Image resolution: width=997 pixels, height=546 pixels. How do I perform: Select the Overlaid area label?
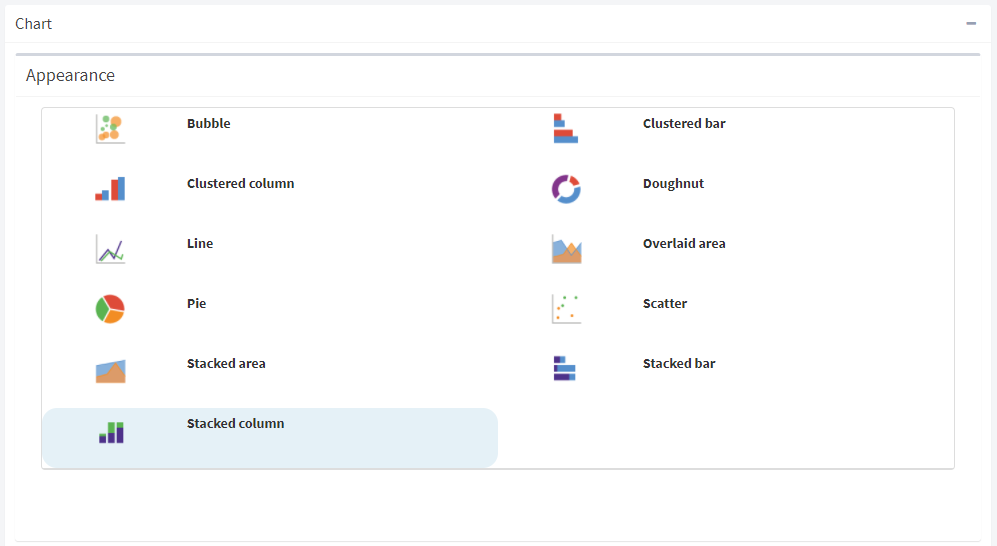(684, 243)
